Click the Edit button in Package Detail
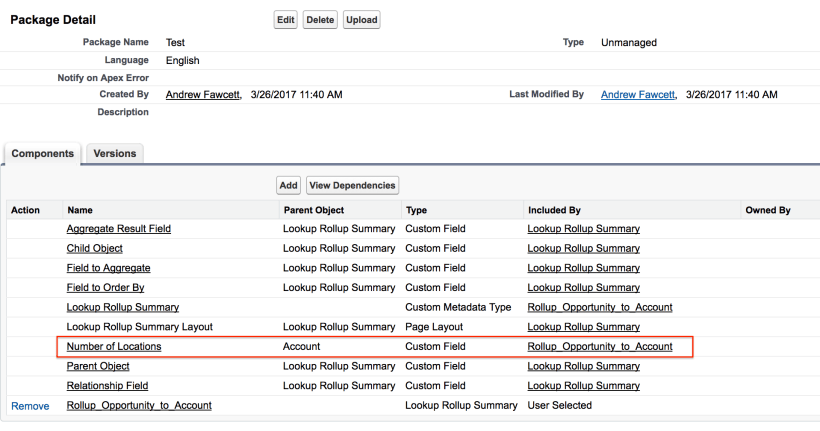820x431 pixels. pyautogui.click(x=285, y=20)
